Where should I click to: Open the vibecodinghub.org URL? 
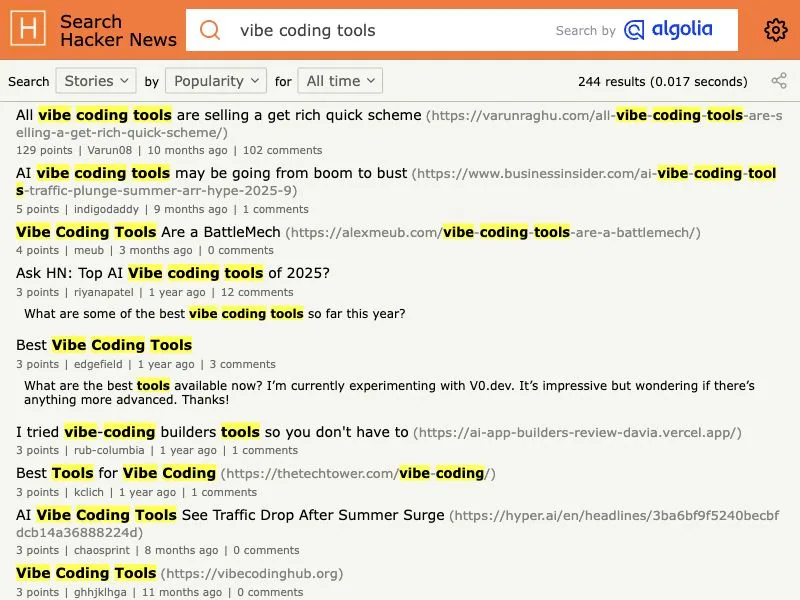(252, 573)
